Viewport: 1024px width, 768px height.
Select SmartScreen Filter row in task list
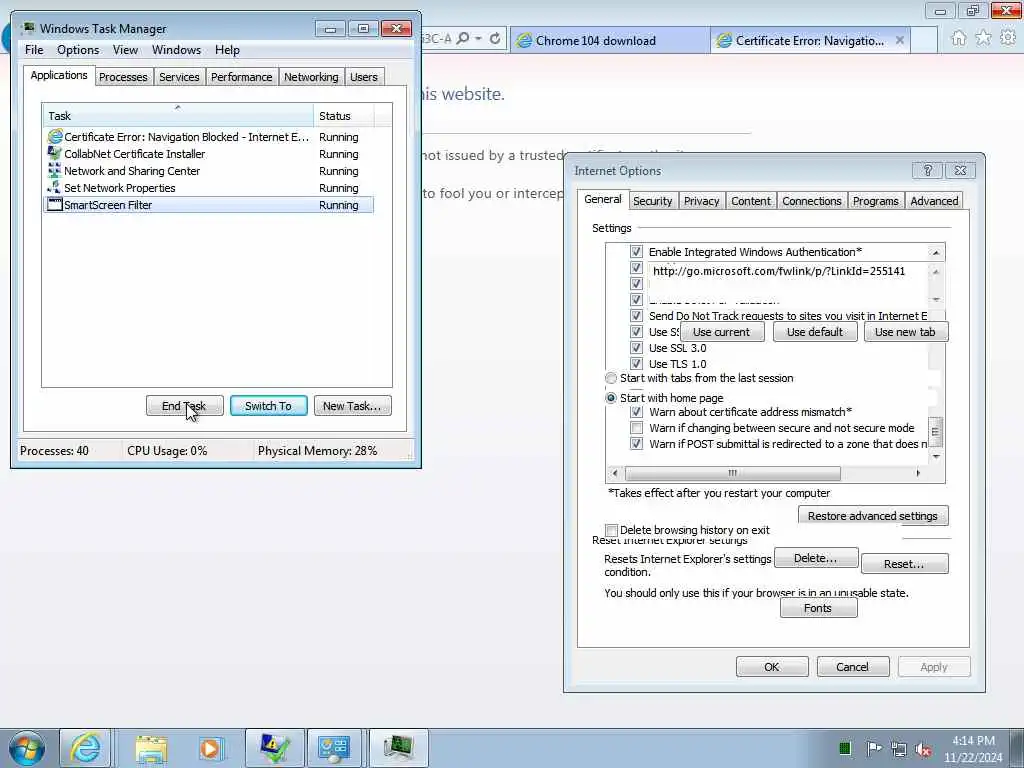[x=208, y=204]
